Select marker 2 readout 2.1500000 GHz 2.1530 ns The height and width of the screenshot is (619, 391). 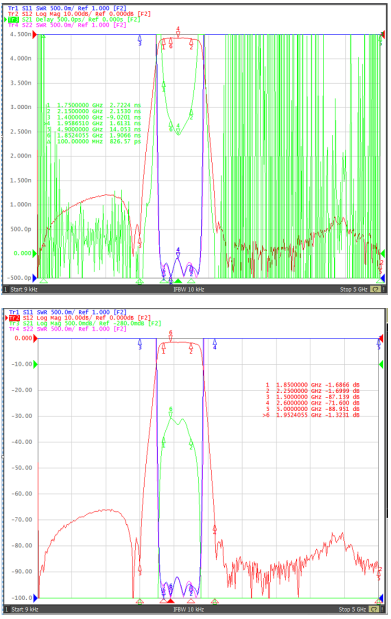pyautogui.click(x=94, y=111)
